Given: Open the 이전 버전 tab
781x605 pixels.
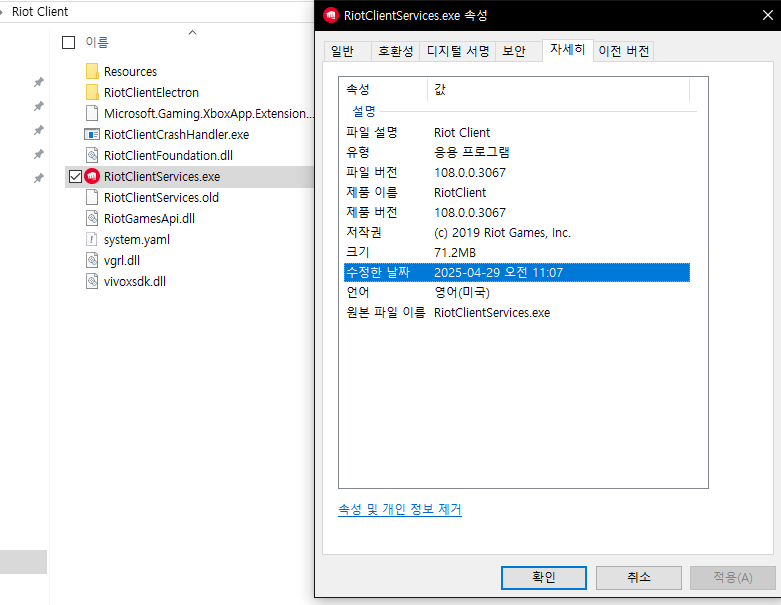Looking at the screenshot, I should [624, 51].
